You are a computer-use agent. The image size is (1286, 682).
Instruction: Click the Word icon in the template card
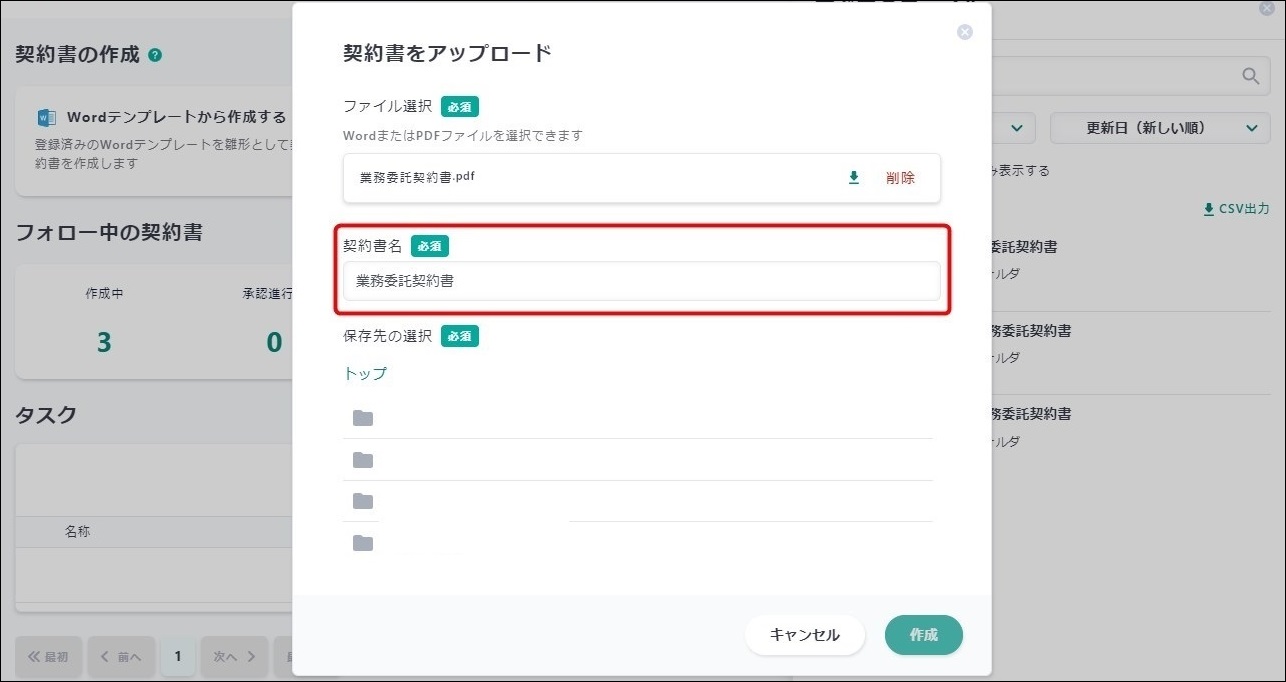click(x=46, y=117)
